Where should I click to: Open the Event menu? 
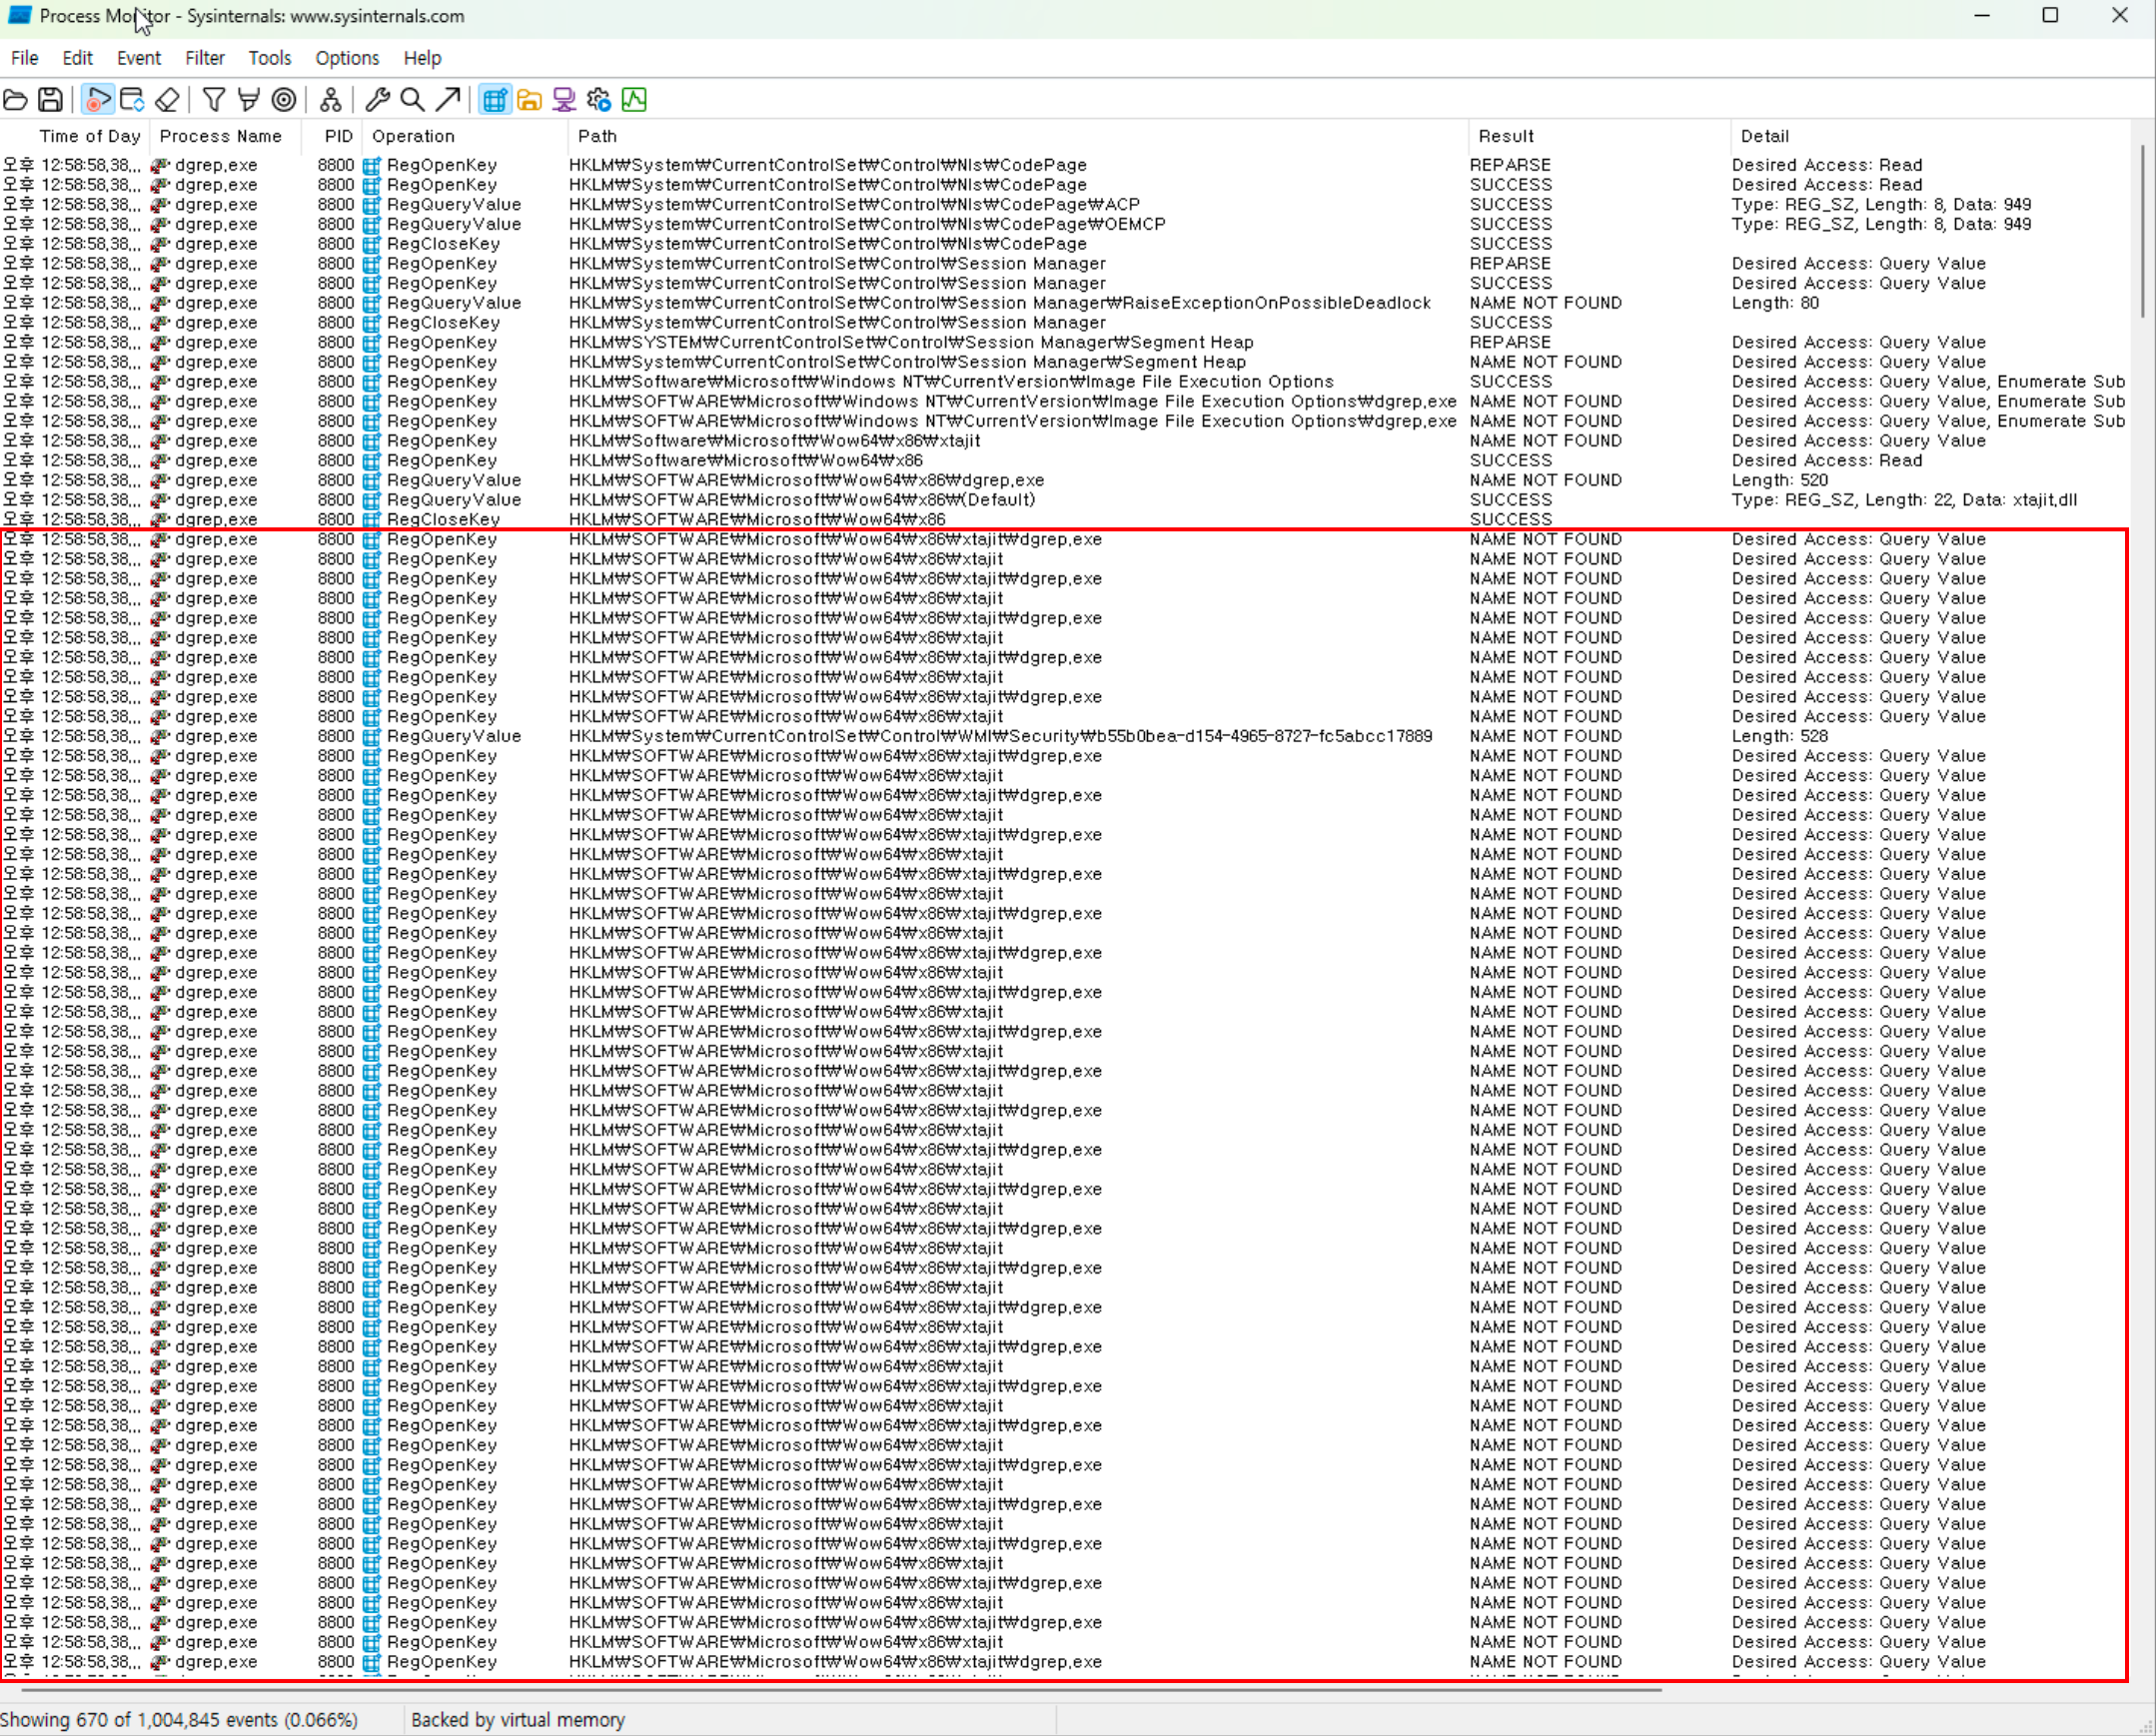138,58
